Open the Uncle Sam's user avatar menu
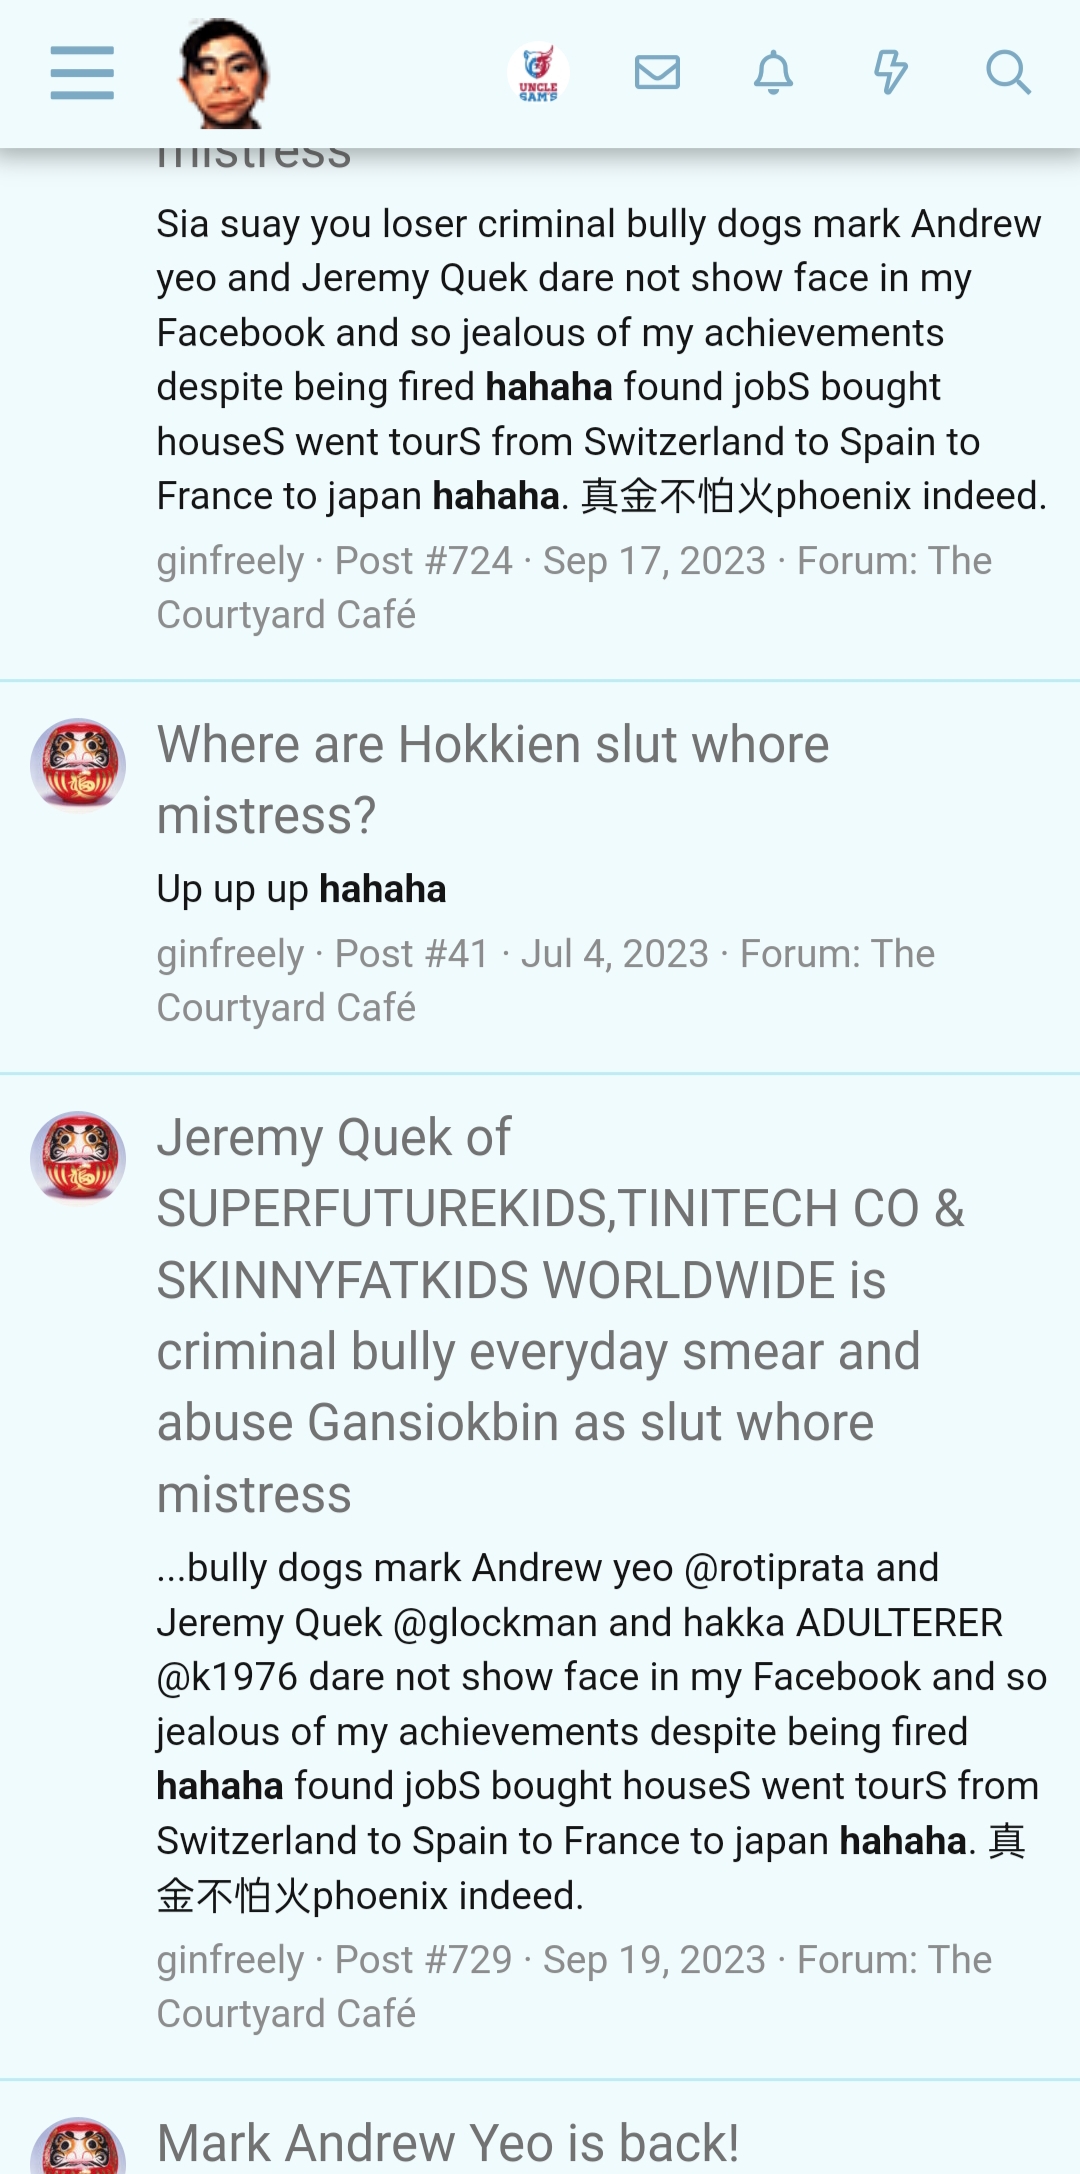The width and height of the screenshot is (1080, 2174). click(538, 73)
